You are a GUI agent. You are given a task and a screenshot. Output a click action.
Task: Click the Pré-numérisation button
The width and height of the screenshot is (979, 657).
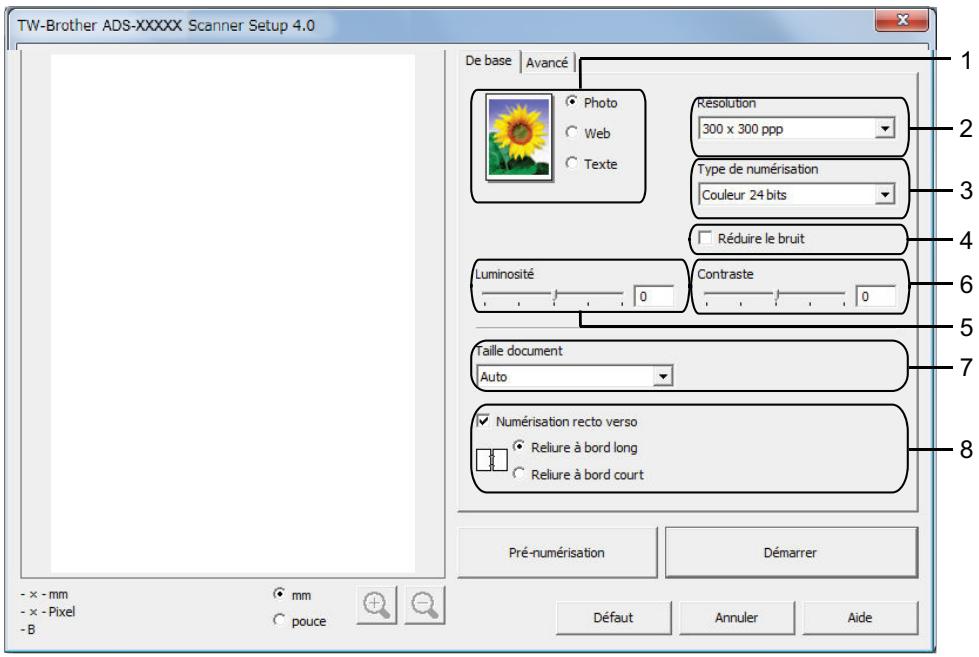557,553
